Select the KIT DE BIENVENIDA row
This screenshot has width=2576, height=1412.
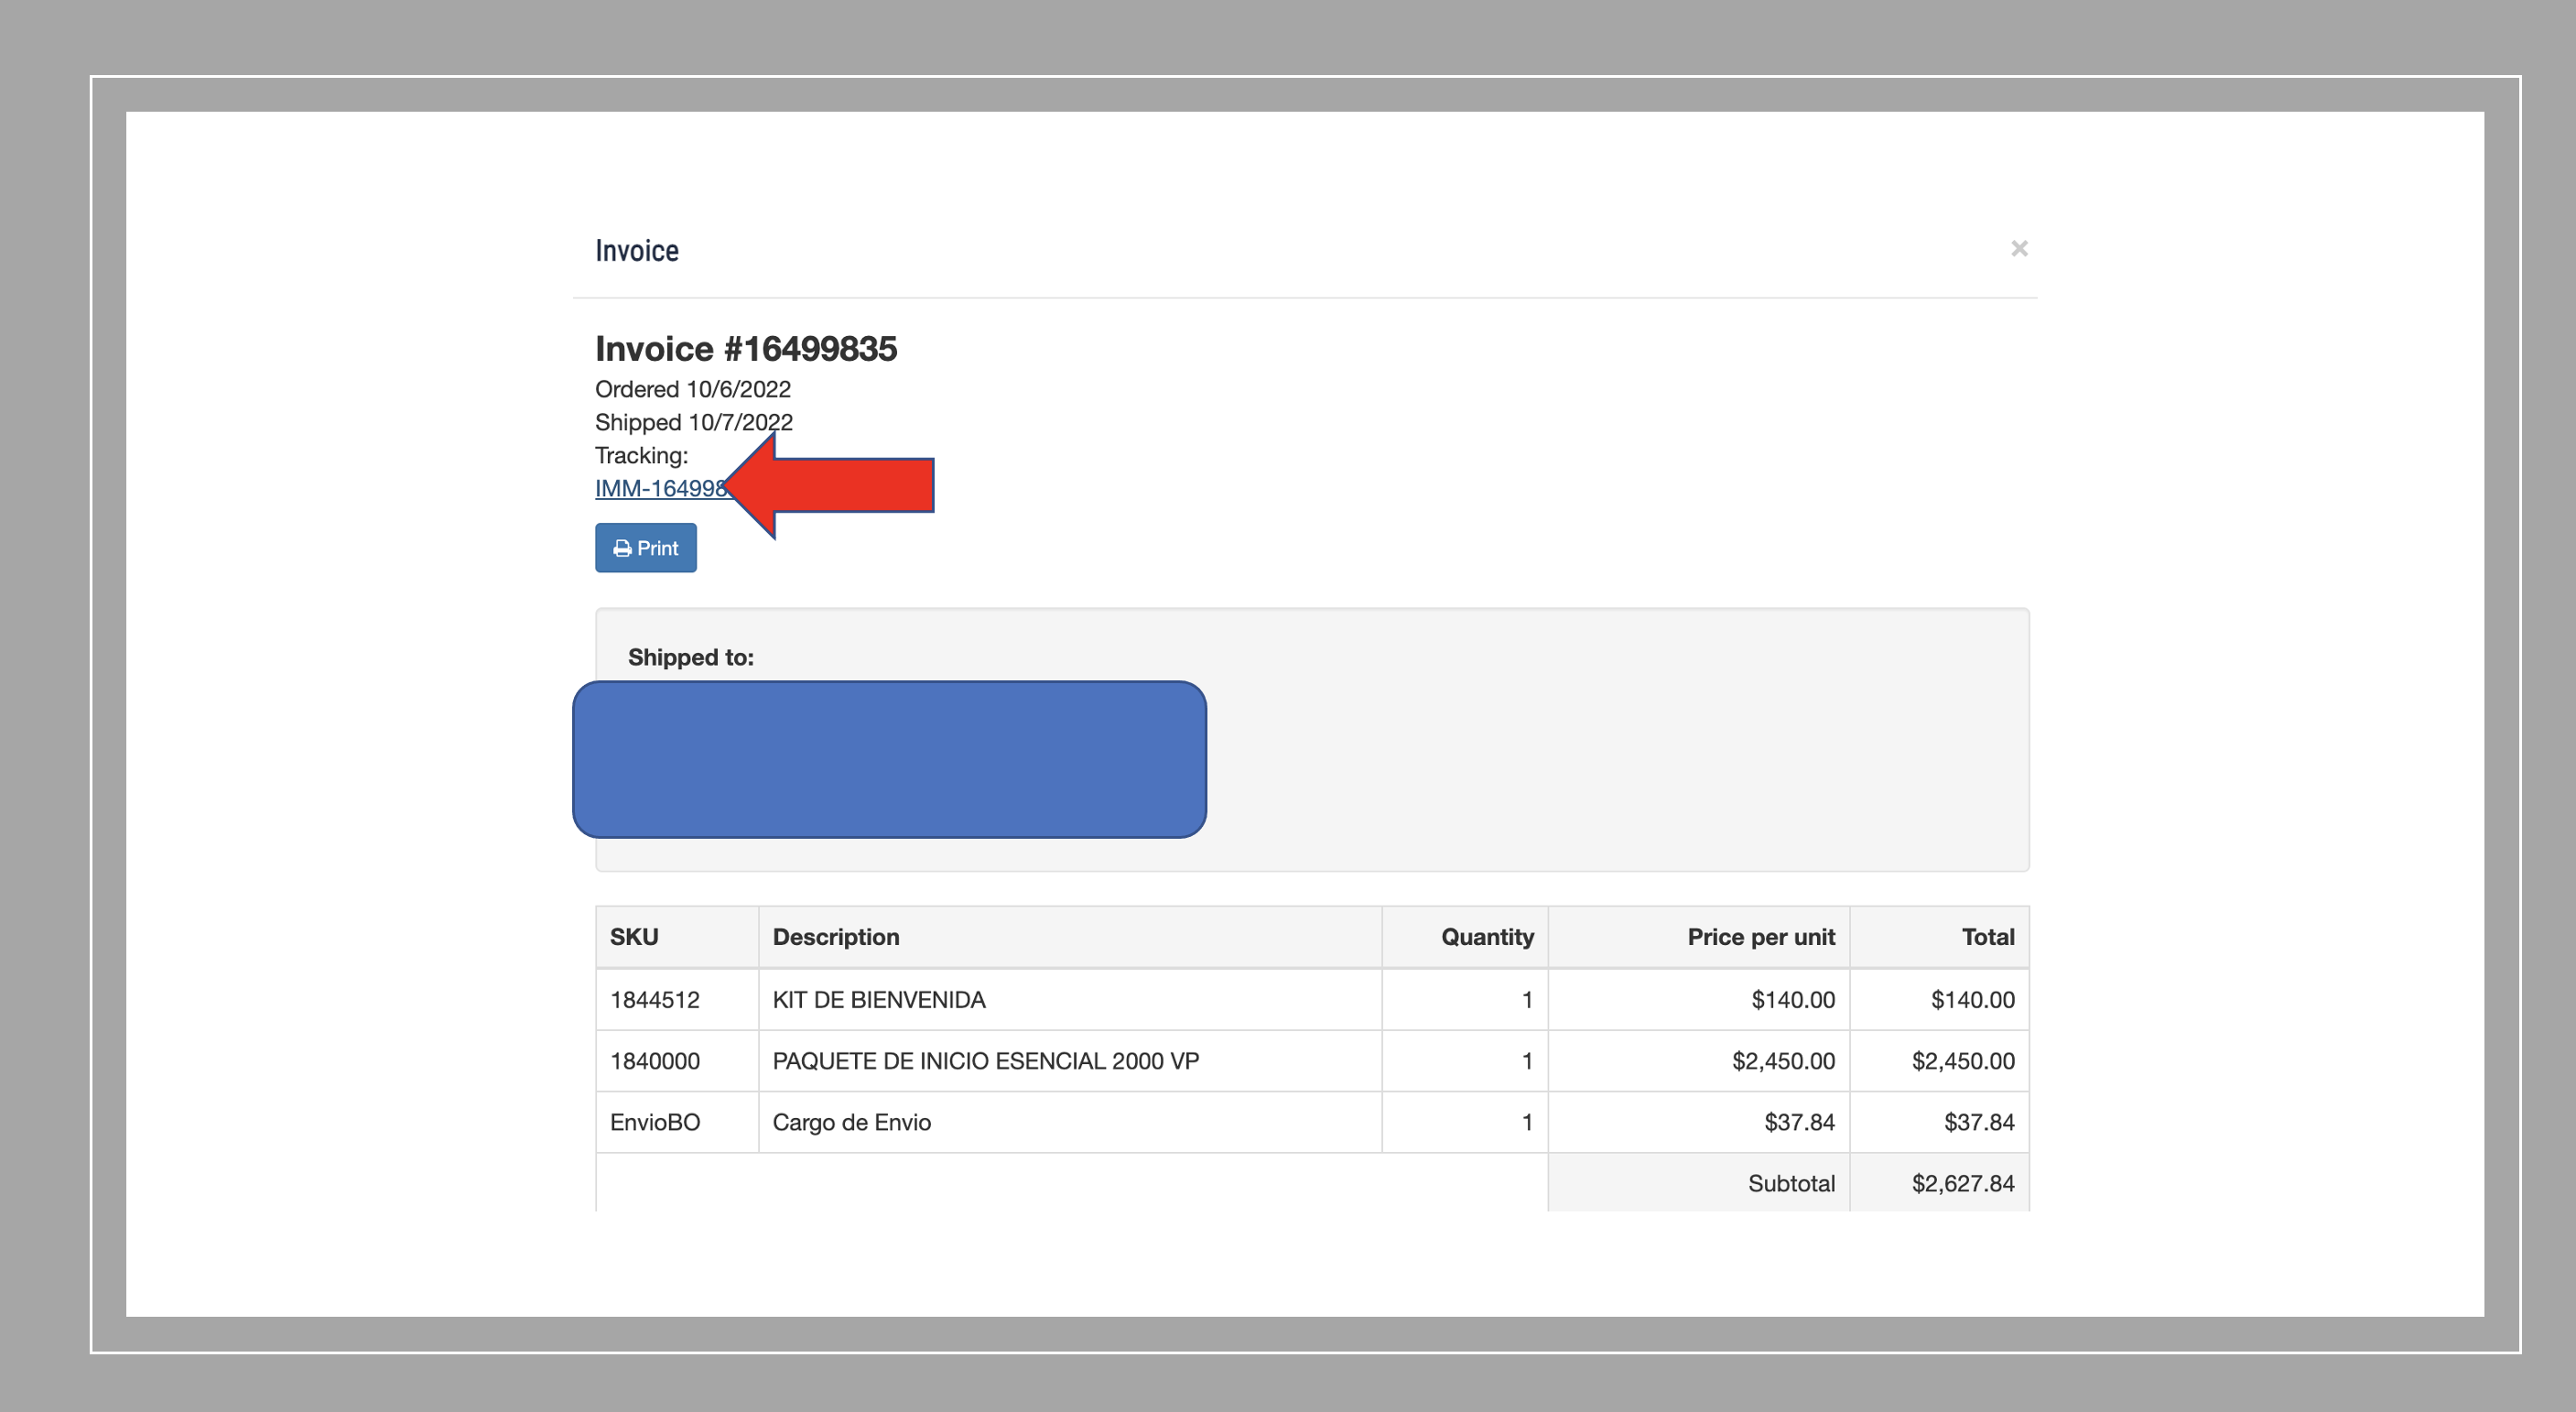[x=879, y=1000]
